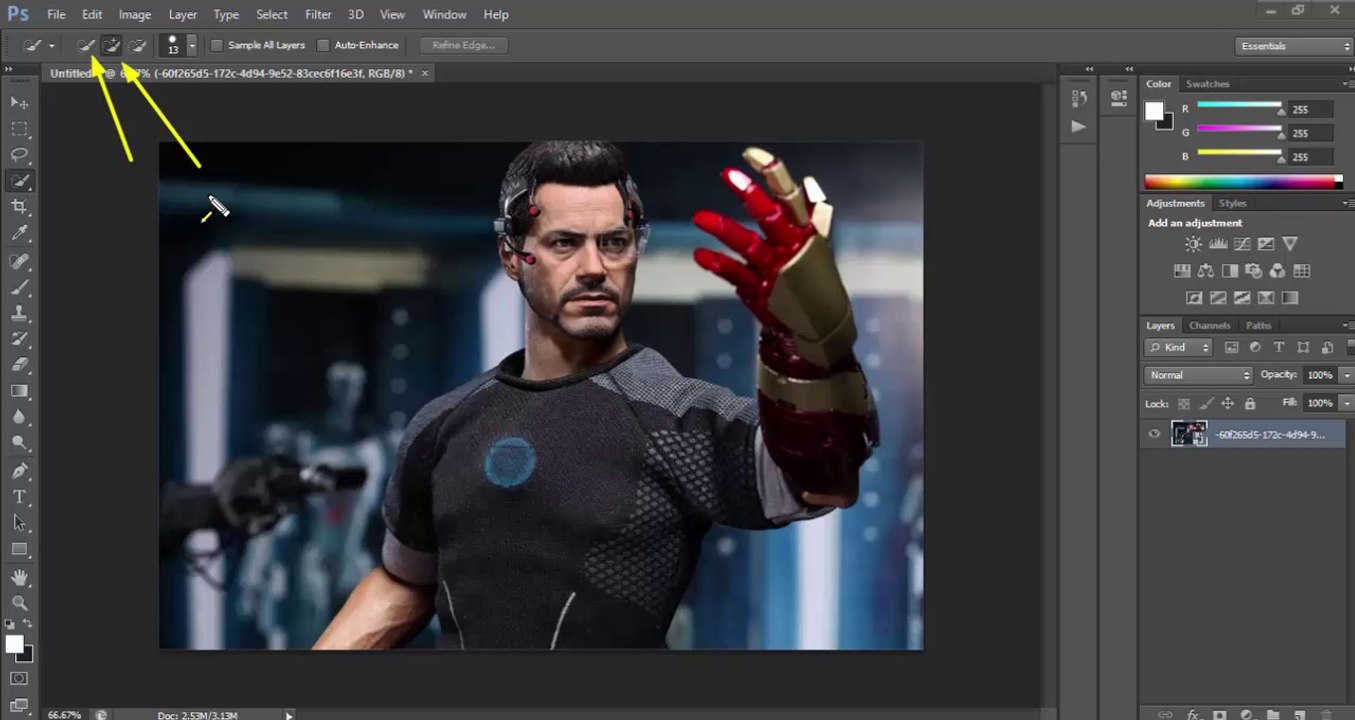1355x720 pixels.
Task: Open the Opacity slider dropdown arrow
Action: (1346, 375)
